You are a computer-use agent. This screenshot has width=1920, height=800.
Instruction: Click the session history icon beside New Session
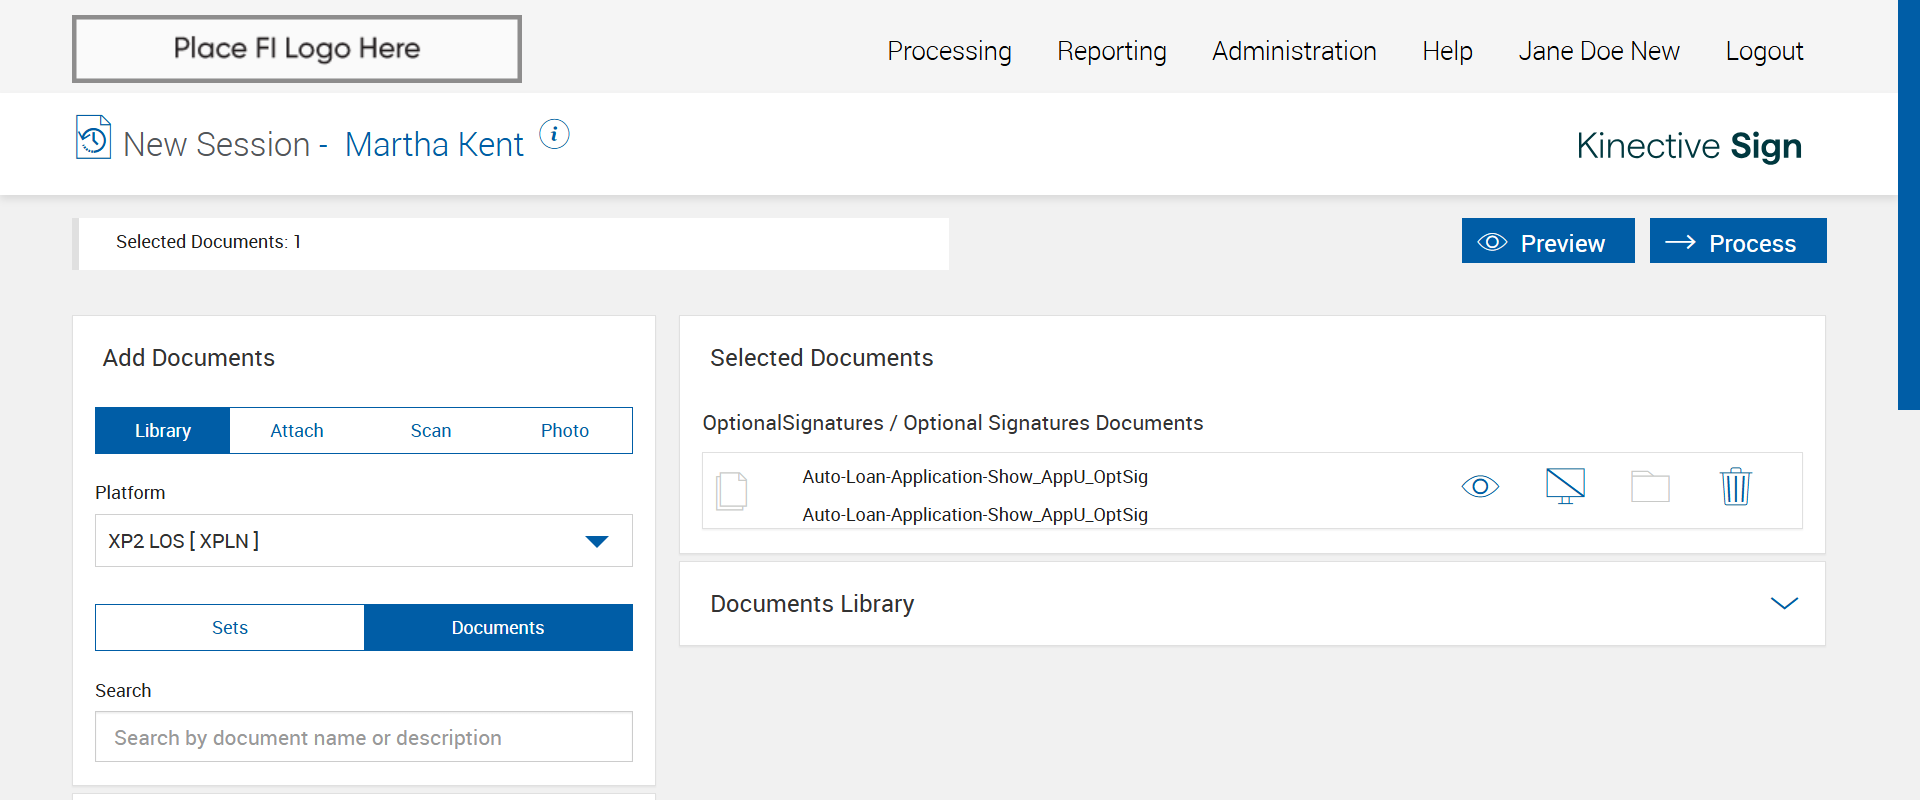pos(93,138)
